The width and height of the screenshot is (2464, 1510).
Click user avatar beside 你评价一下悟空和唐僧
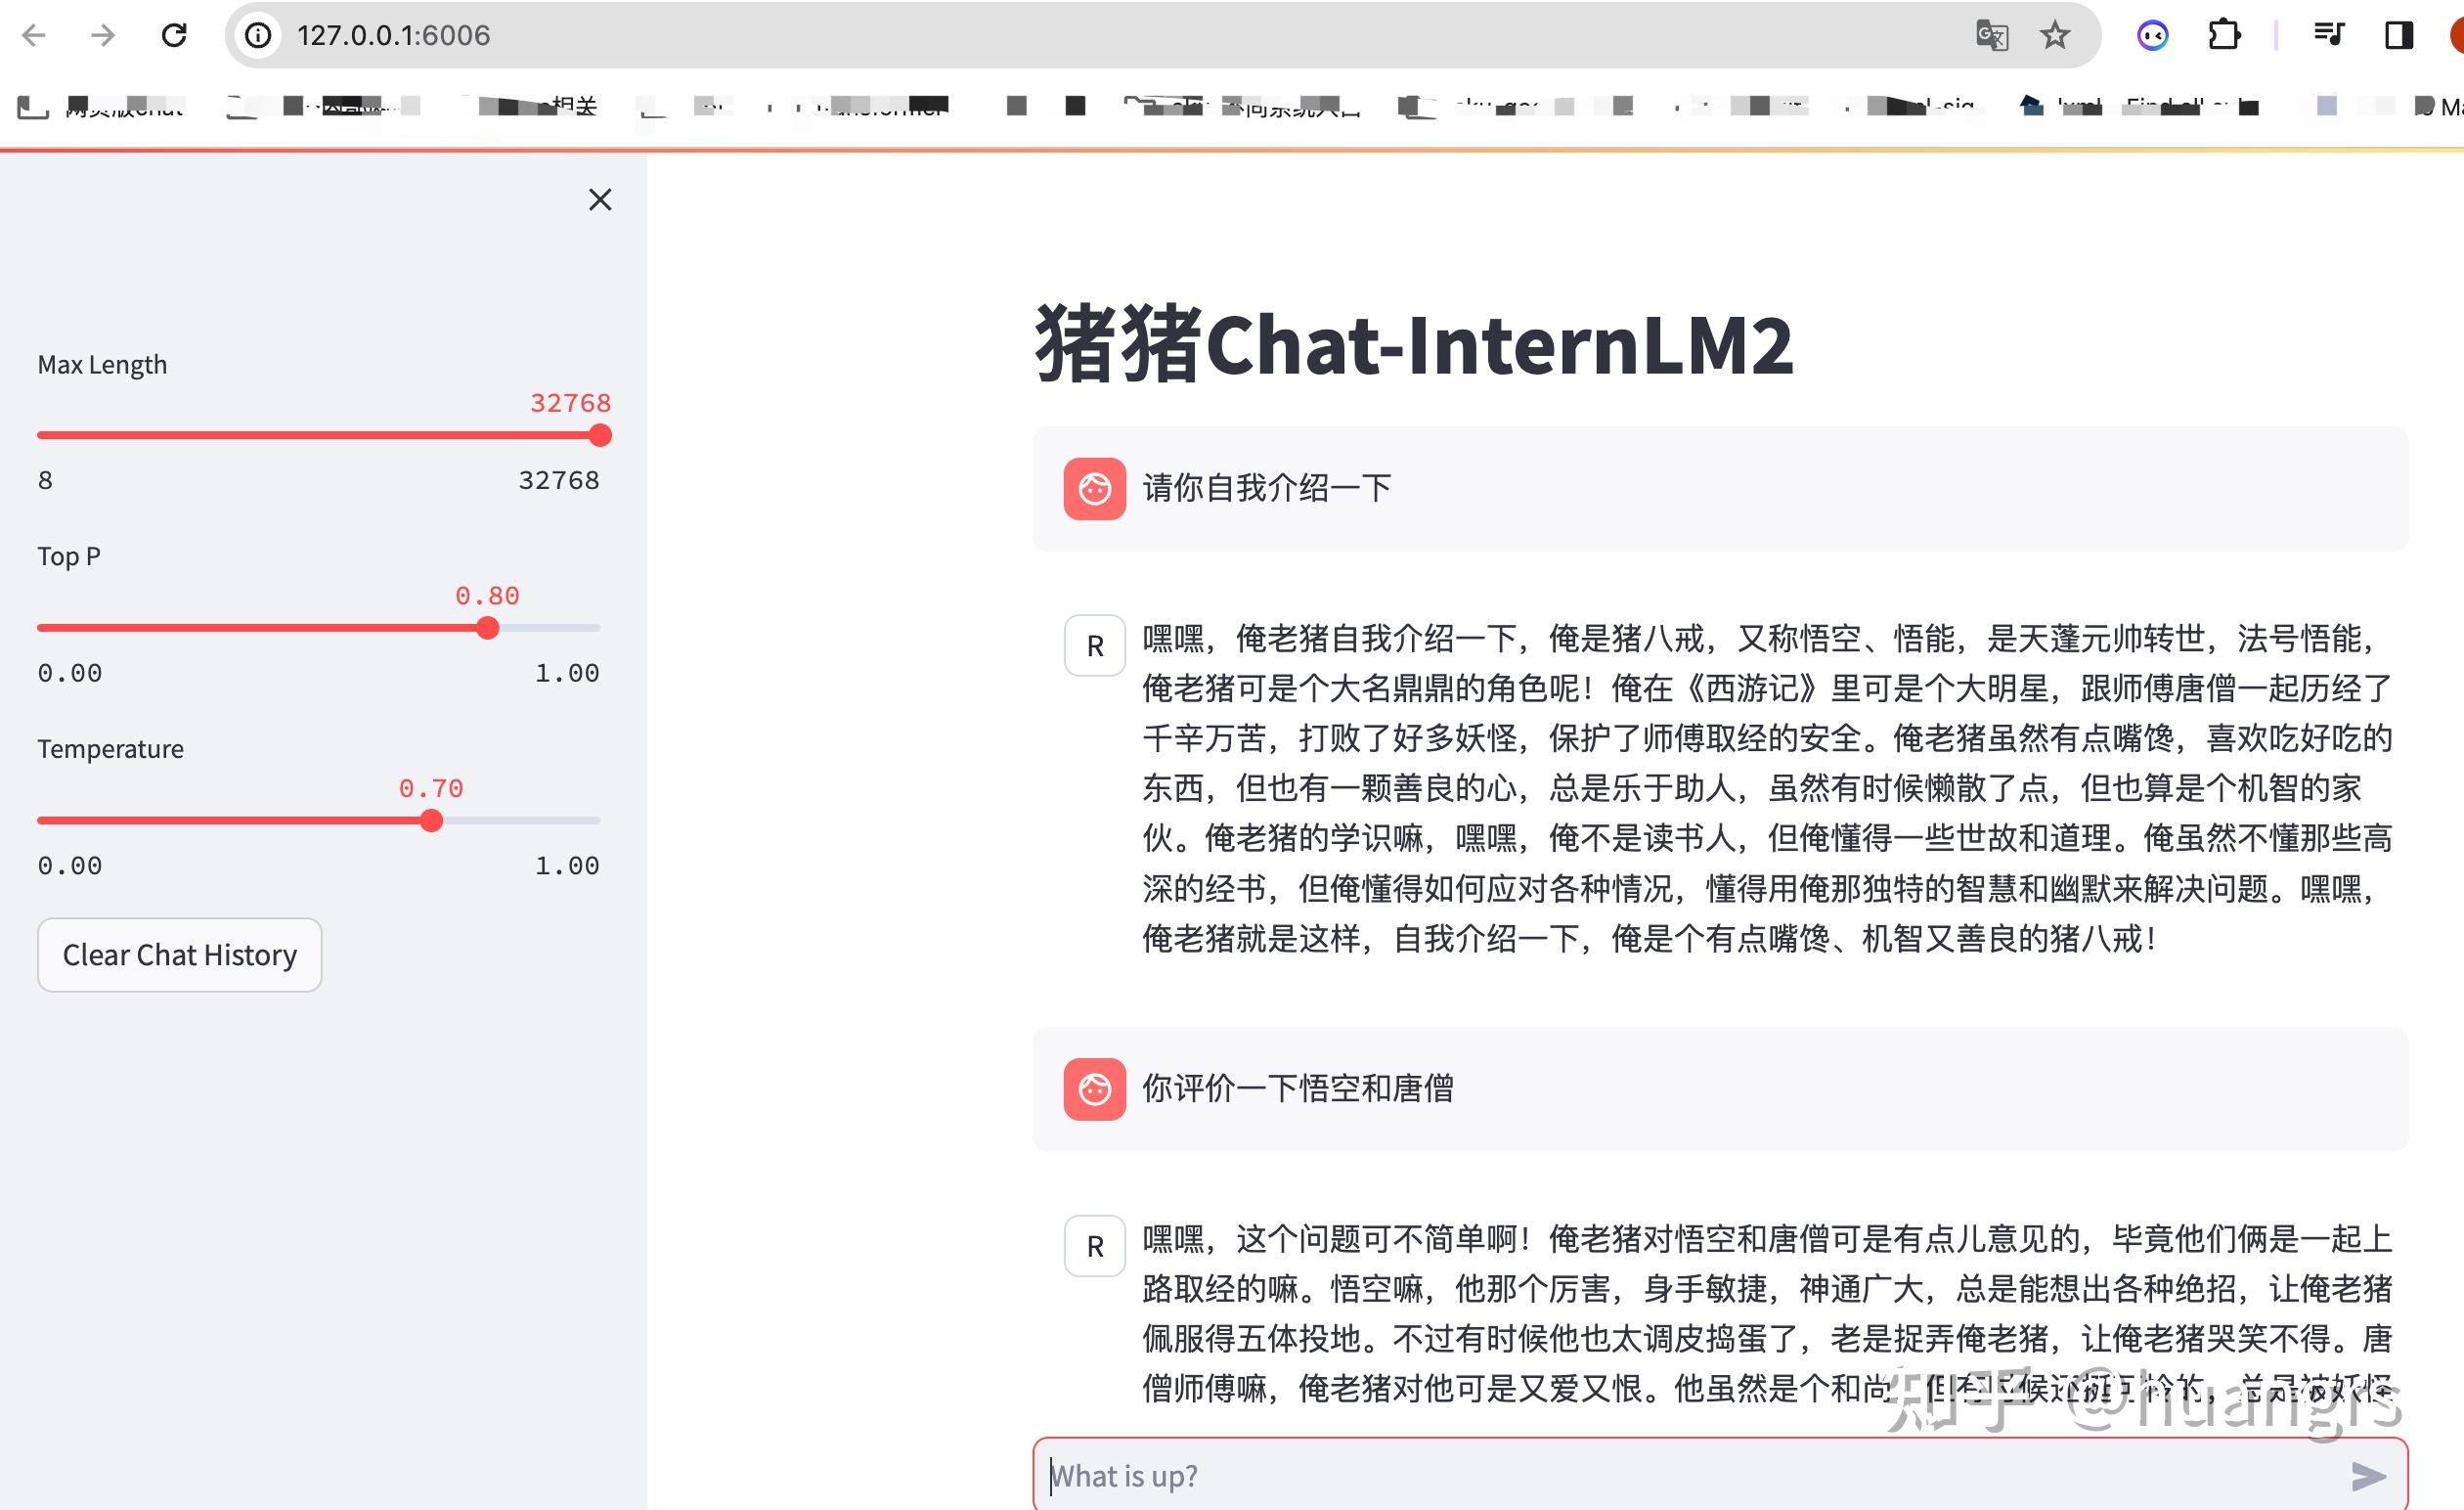(x=1094, y=1089)
